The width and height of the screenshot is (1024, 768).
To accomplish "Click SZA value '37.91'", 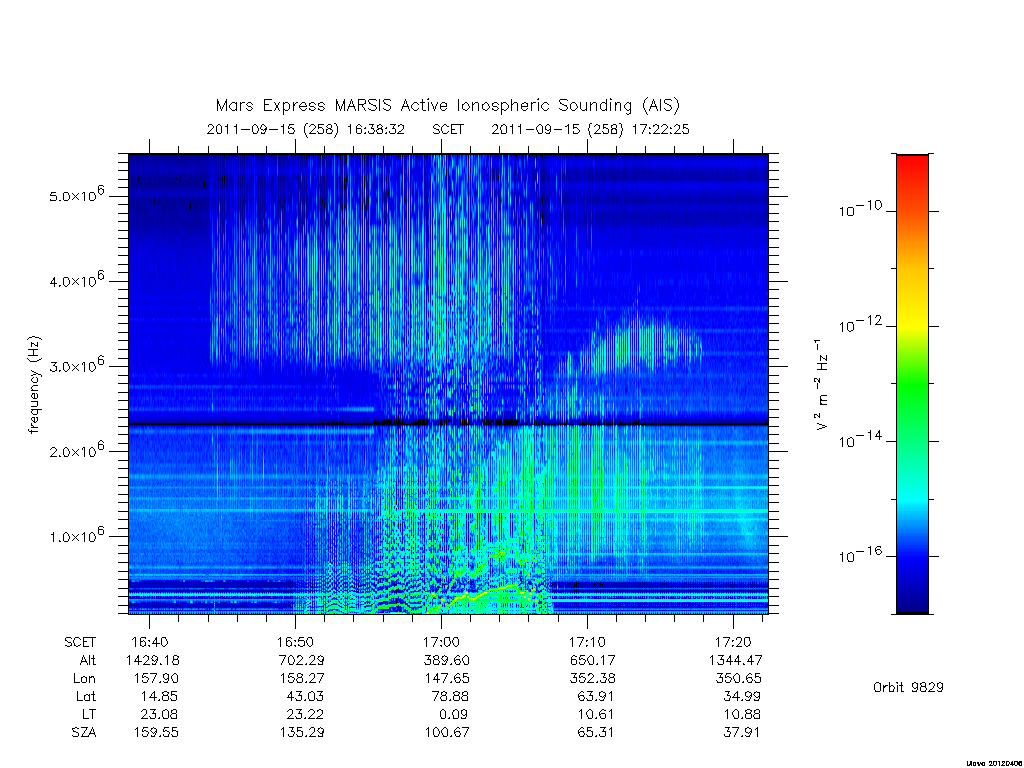I will pos(742,733).
